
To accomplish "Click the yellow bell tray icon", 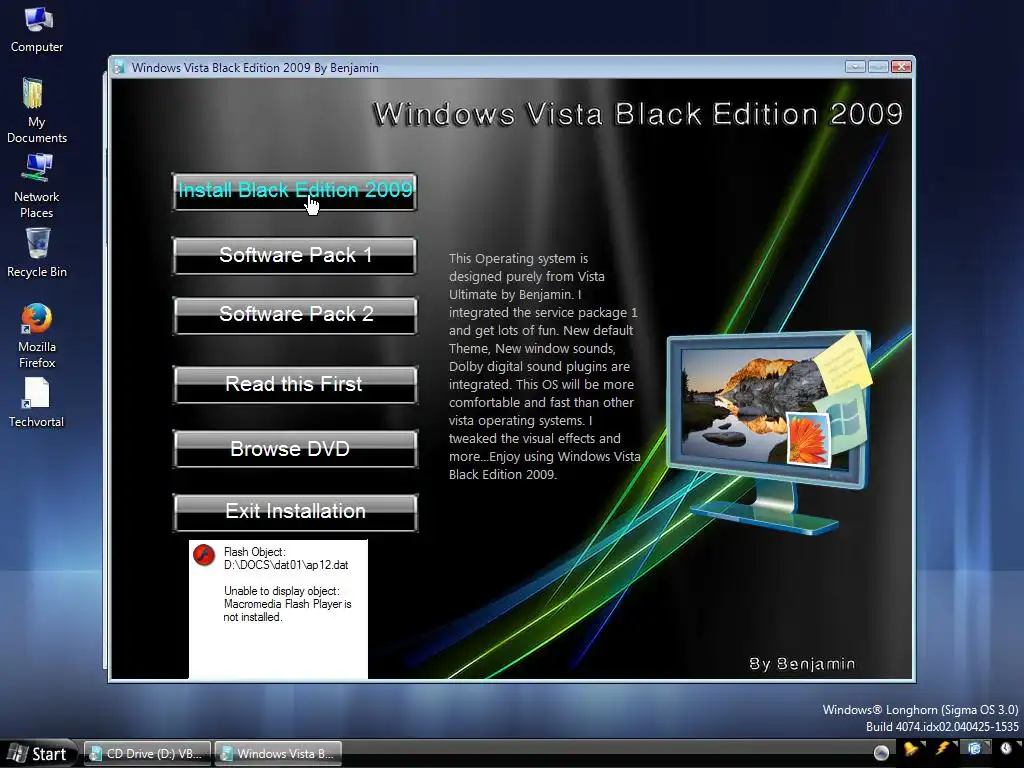I will point(911,749).
